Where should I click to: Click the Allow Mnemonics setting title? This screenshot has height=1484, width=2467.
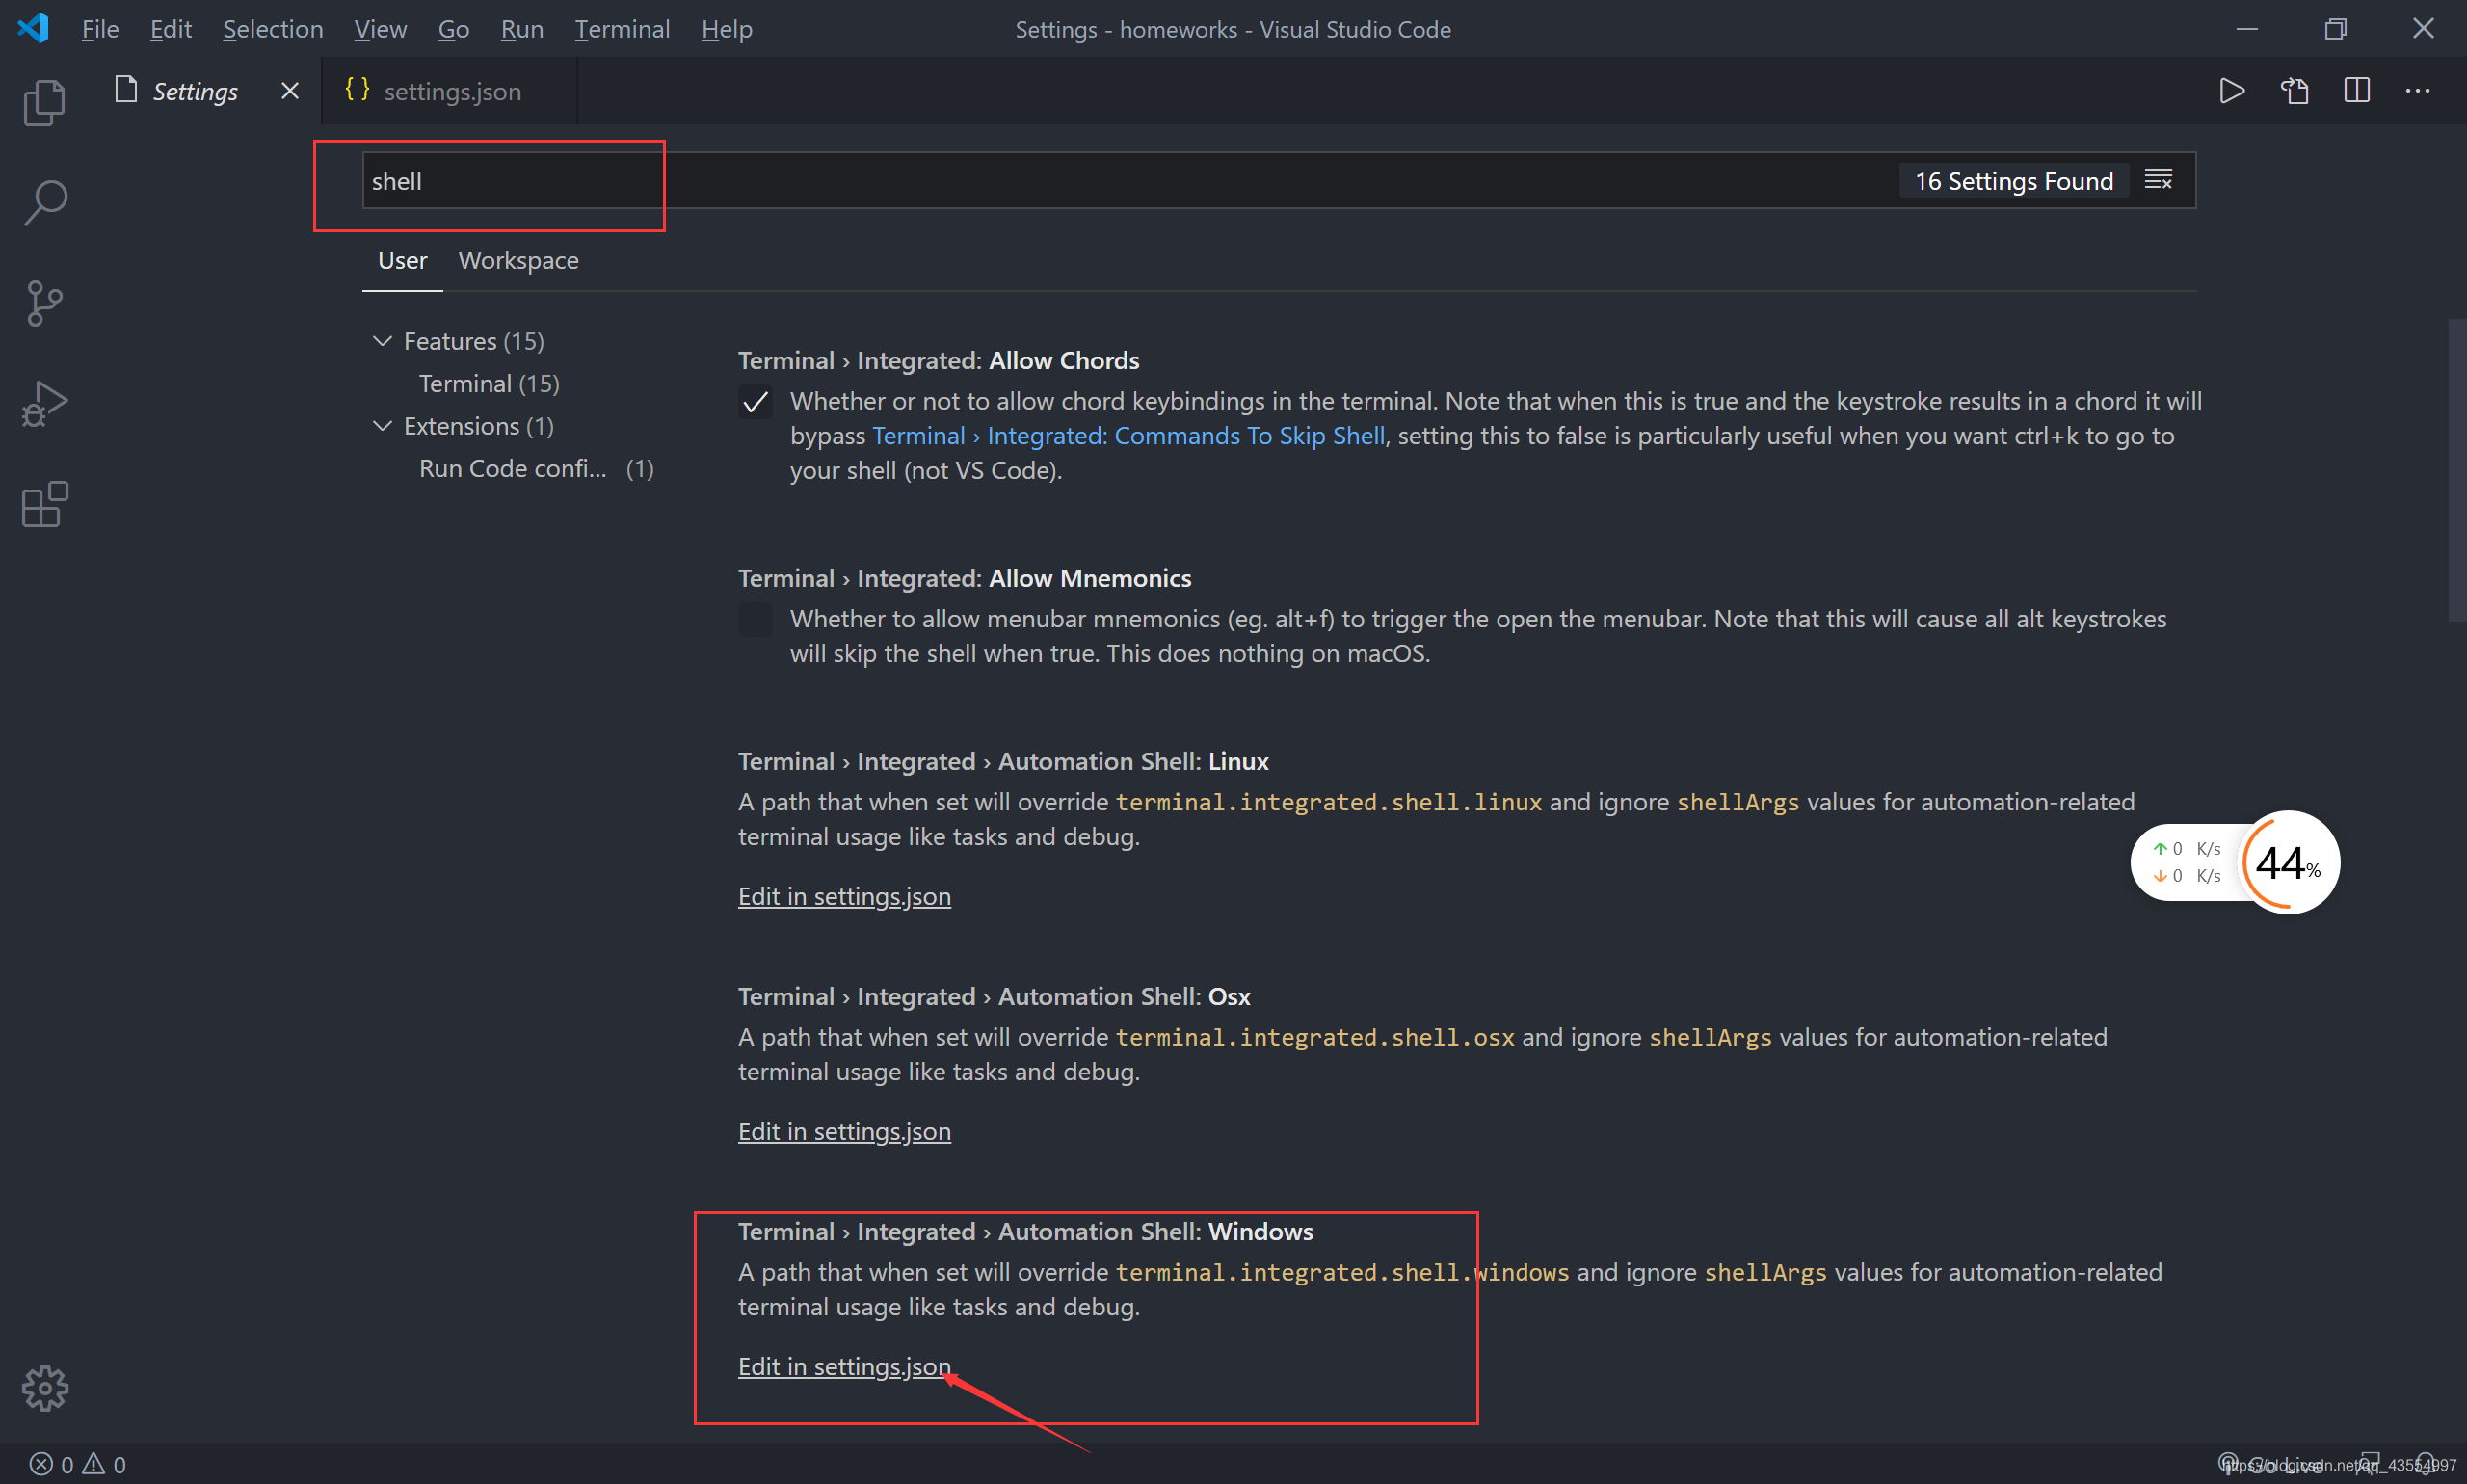point(964,578)
